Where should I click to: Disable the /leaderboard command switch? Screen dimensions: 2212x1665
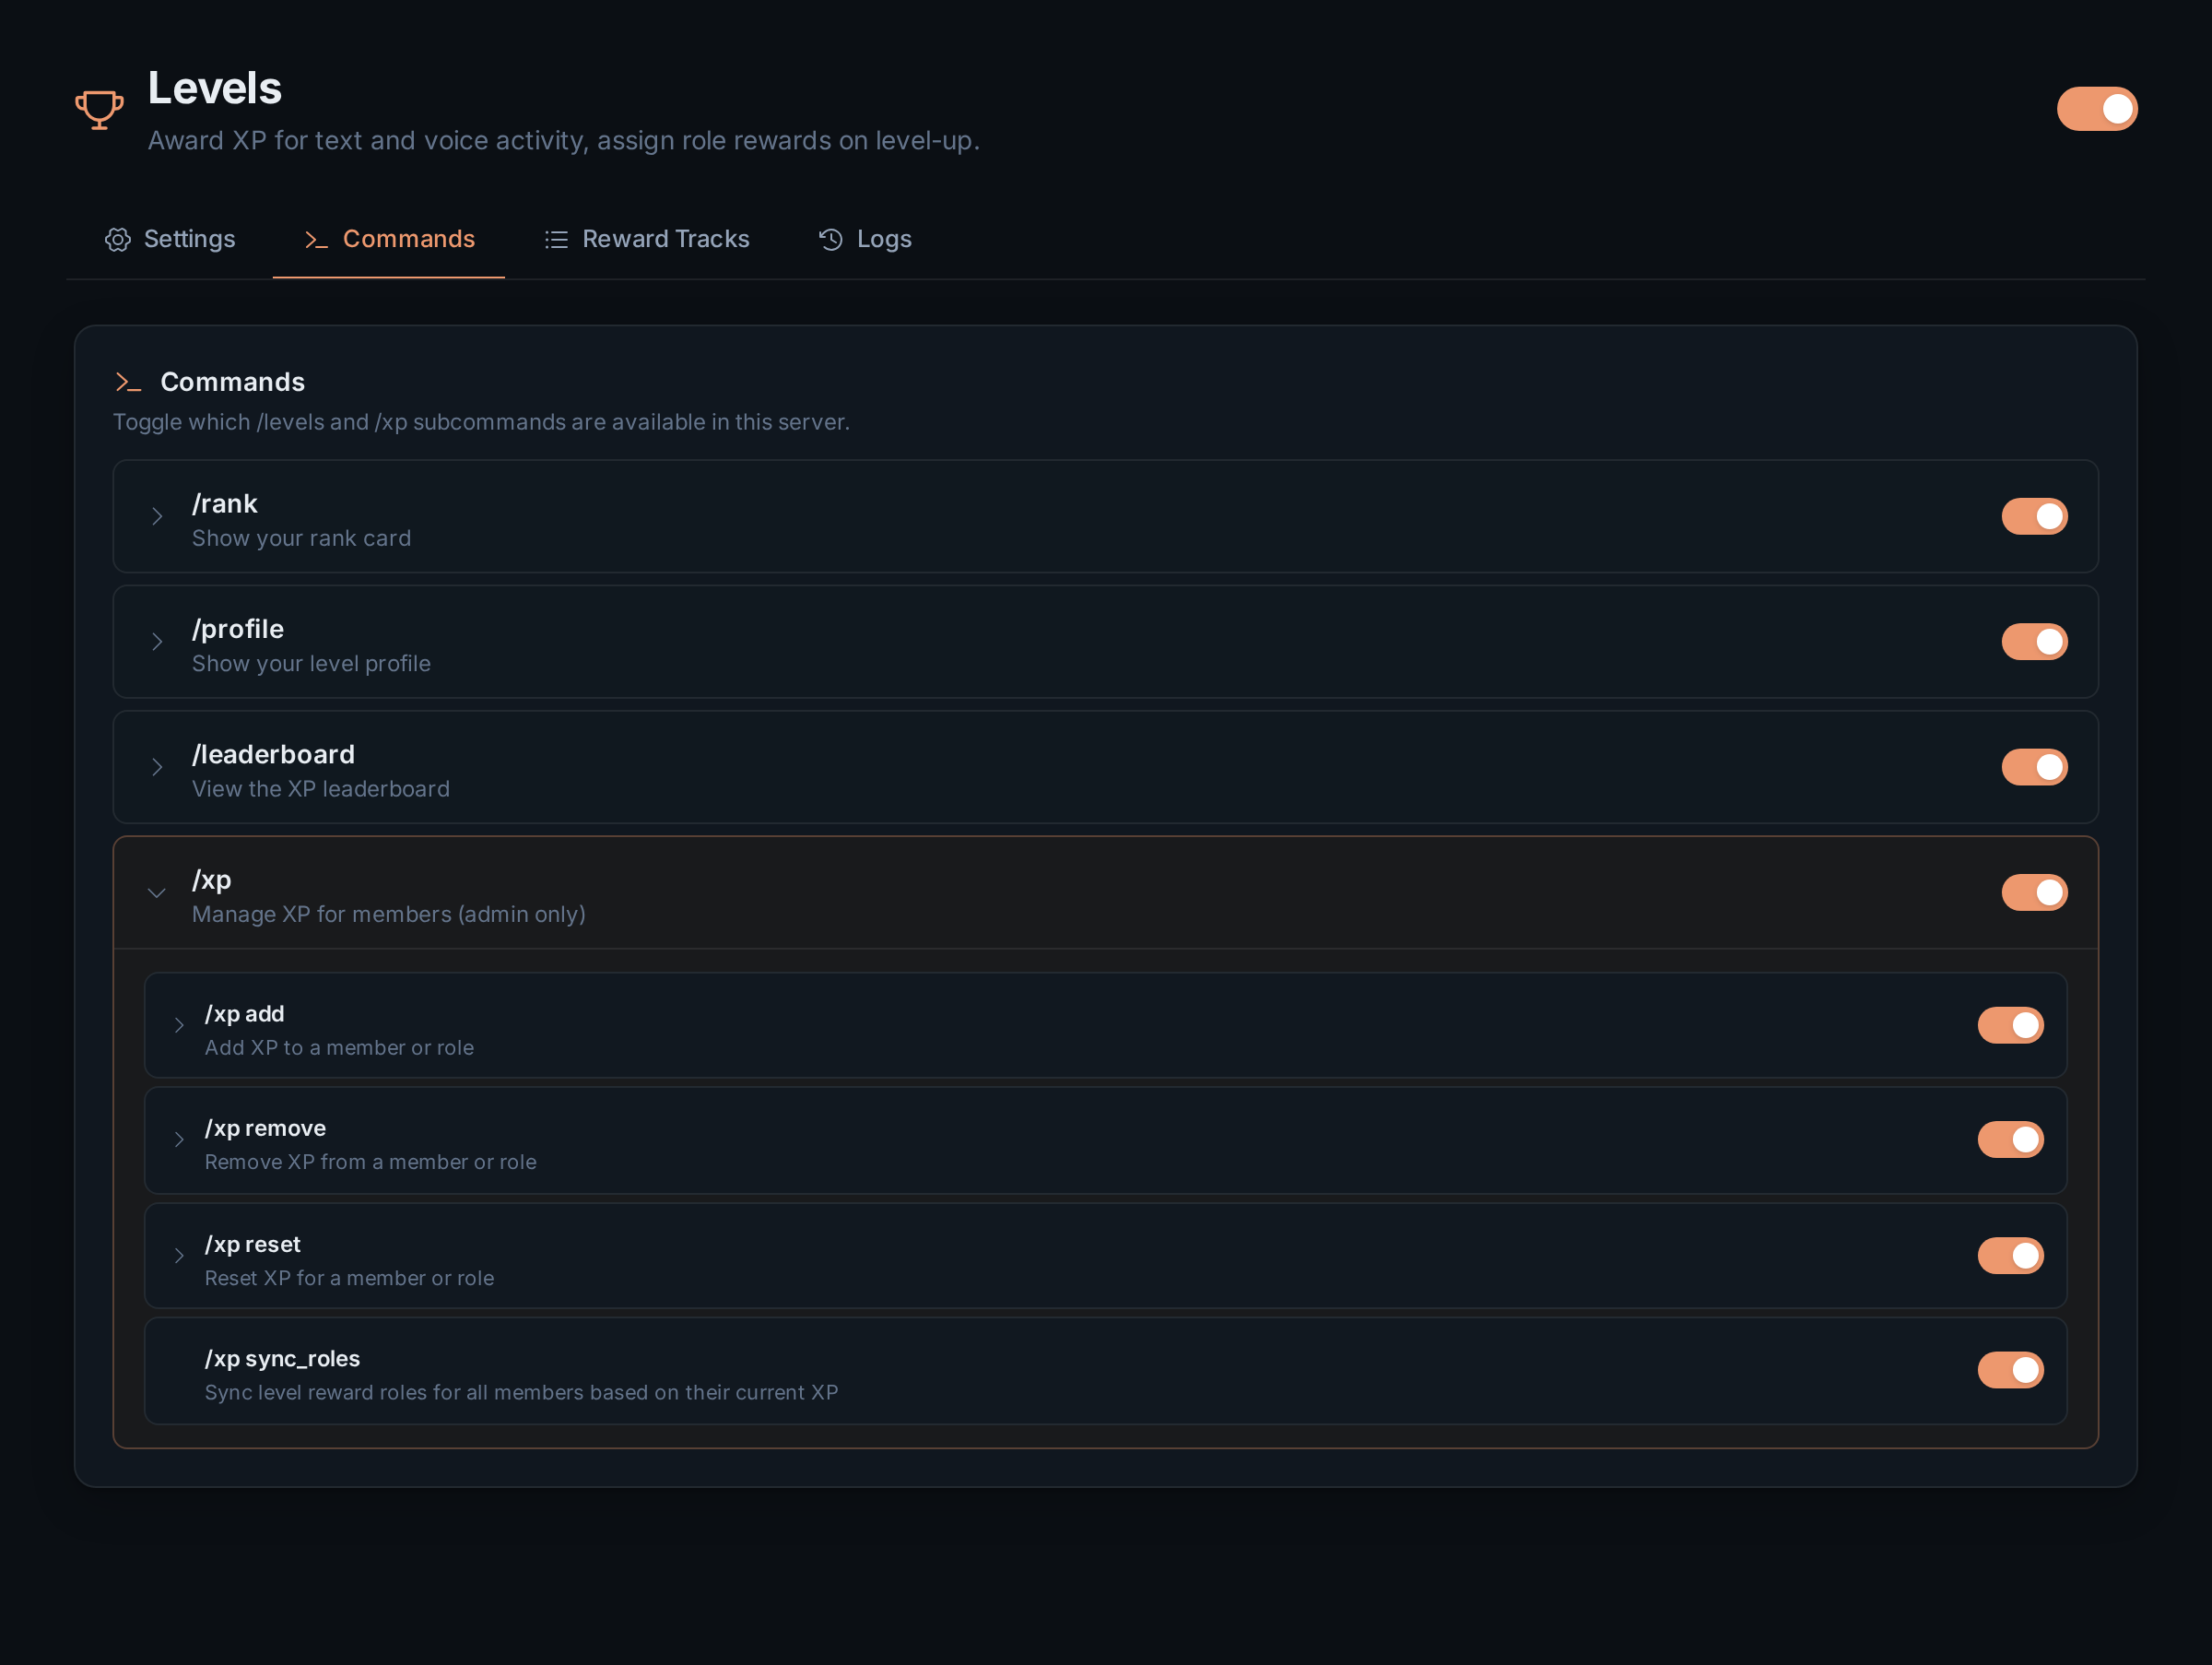(2034, 767)
